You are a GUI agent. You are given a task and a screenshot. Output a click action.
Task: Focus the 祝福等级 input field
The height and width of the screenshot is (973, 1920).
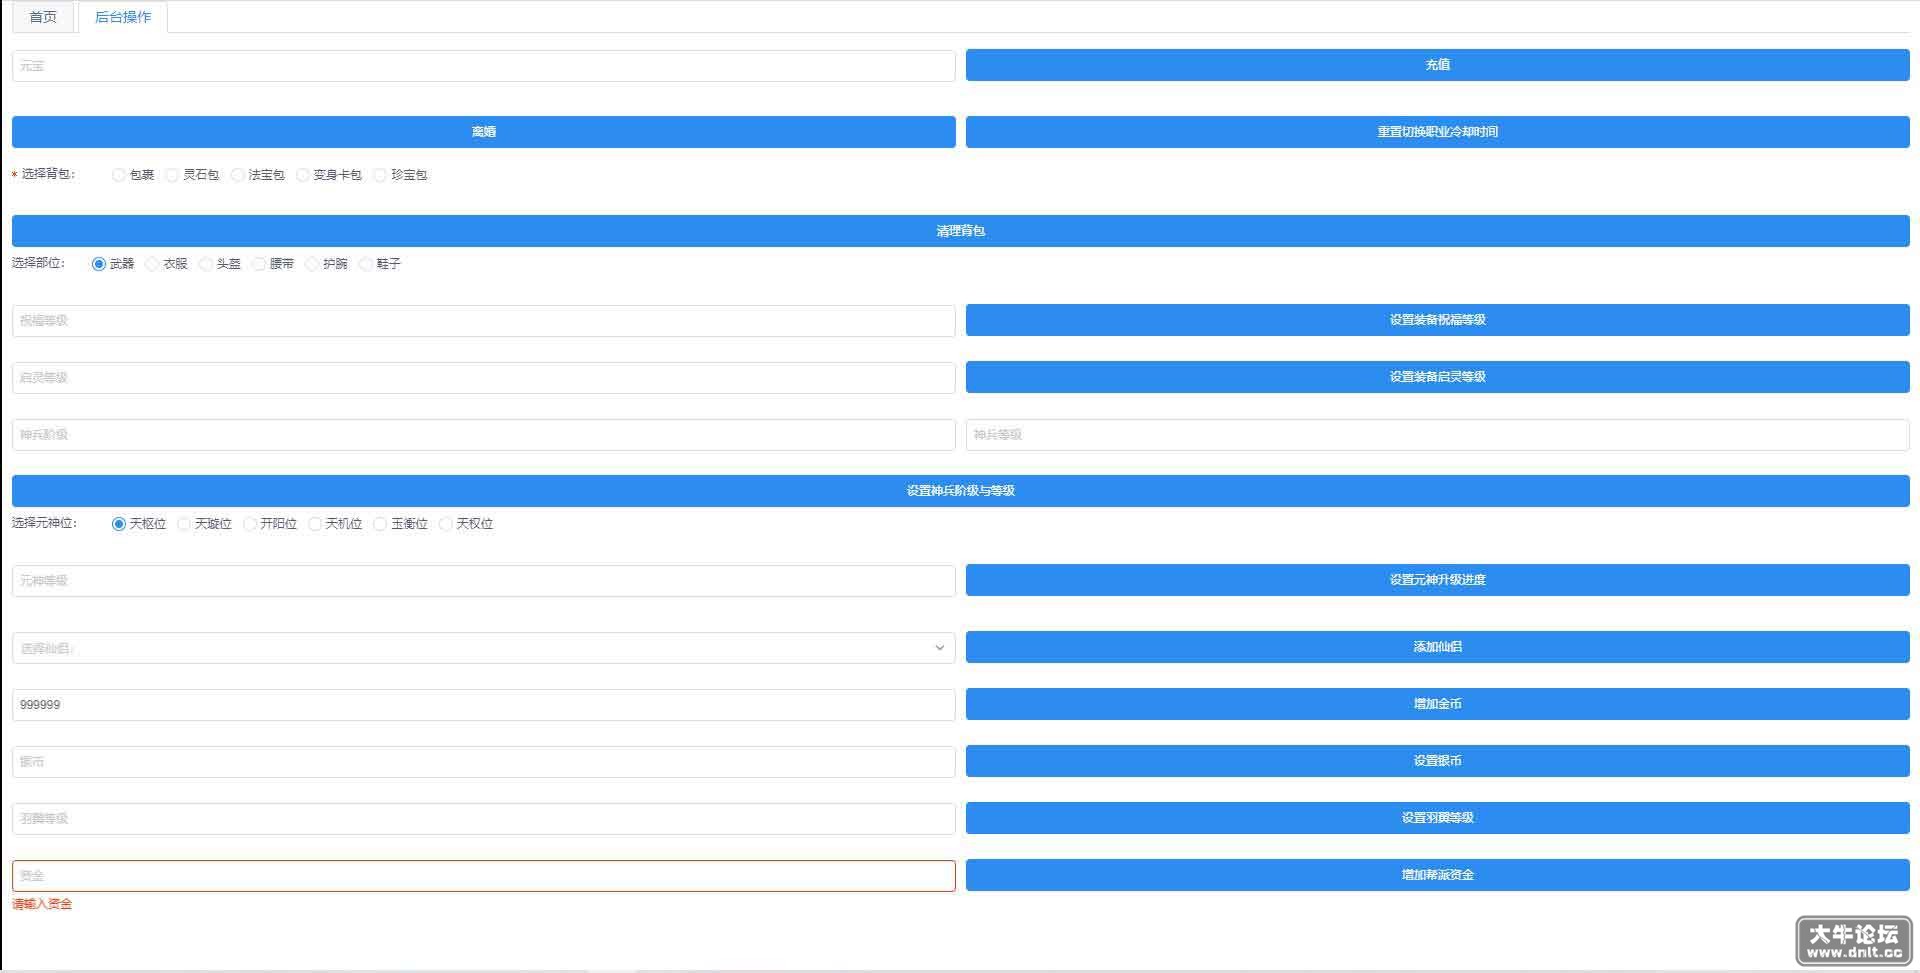click(484, 321)
